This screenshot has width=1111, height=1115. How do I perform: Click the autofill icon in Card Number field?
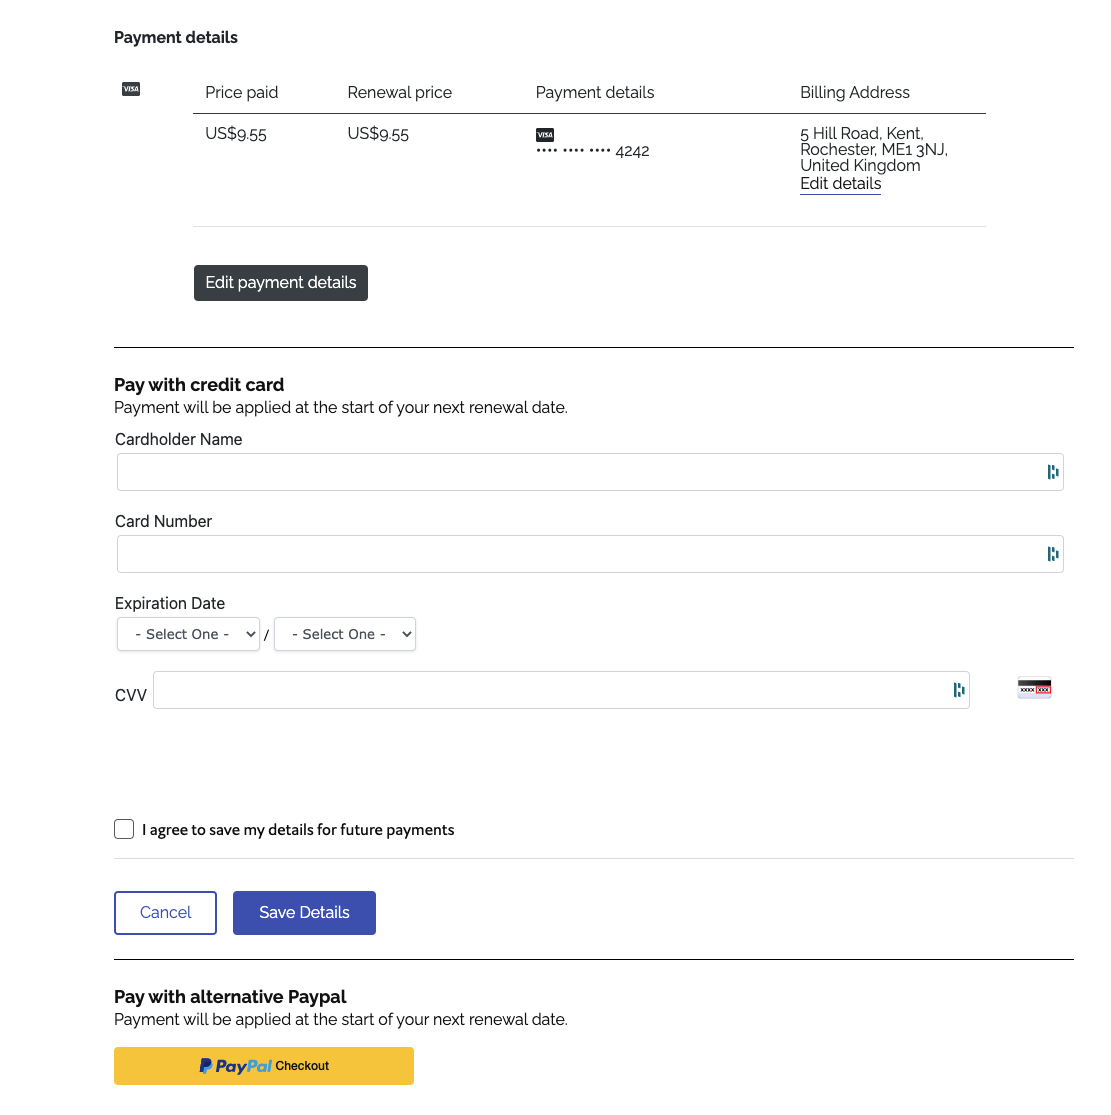1051,553
